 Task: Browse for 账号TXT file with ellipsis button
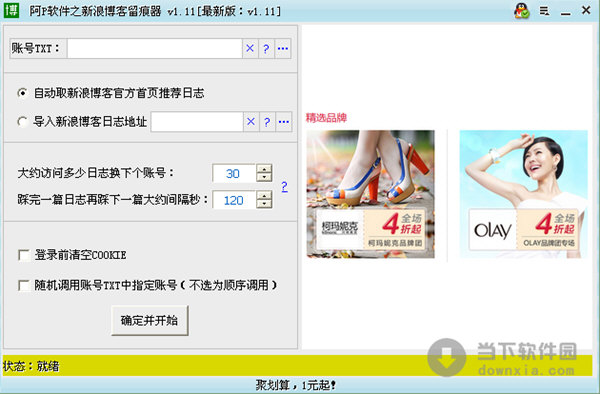pyautogui.click(x=283, y=49)
